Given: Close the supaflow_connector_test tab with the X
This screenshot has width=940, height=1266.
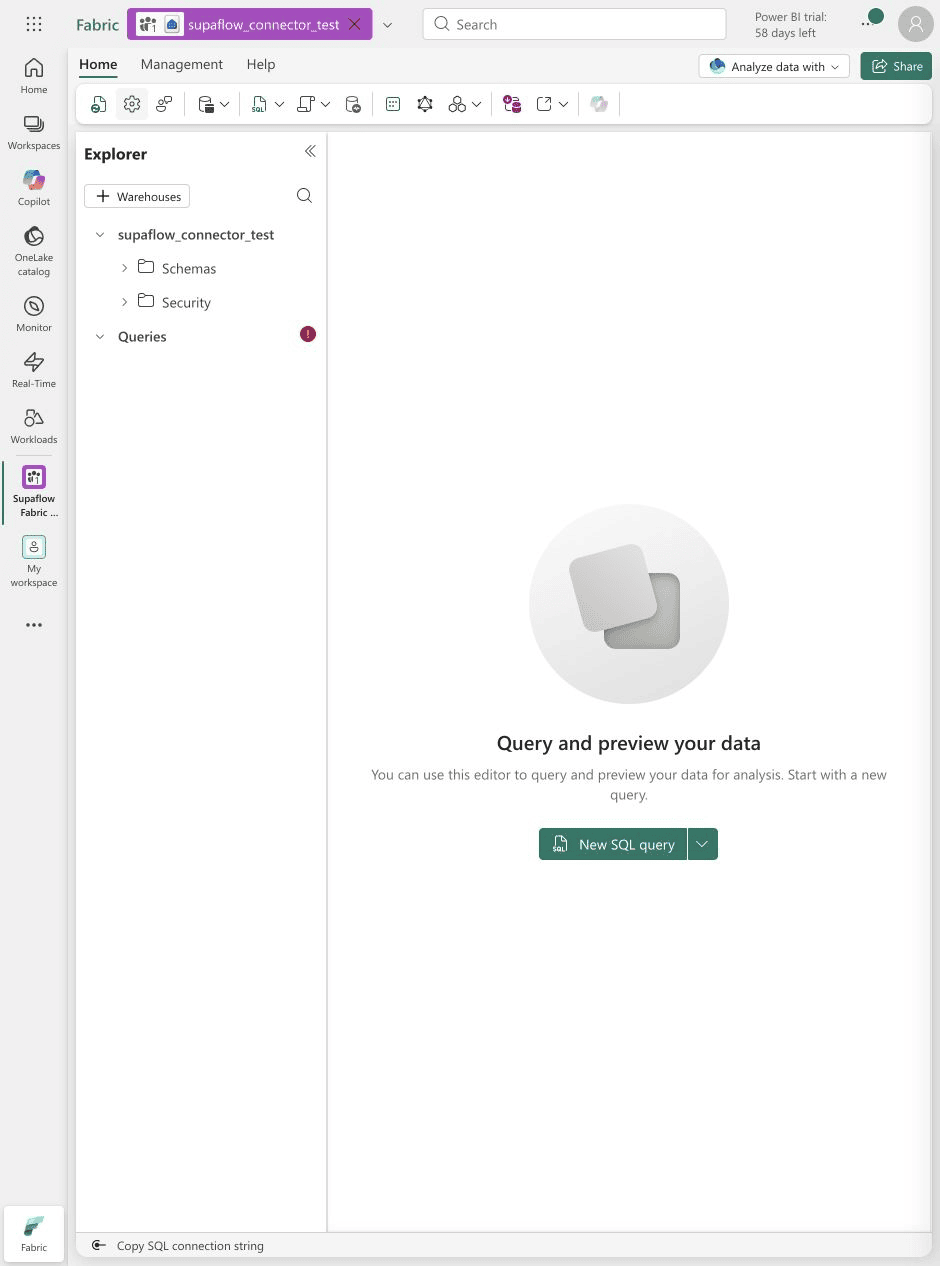Looking at the screenshot, I should (354, 24).
